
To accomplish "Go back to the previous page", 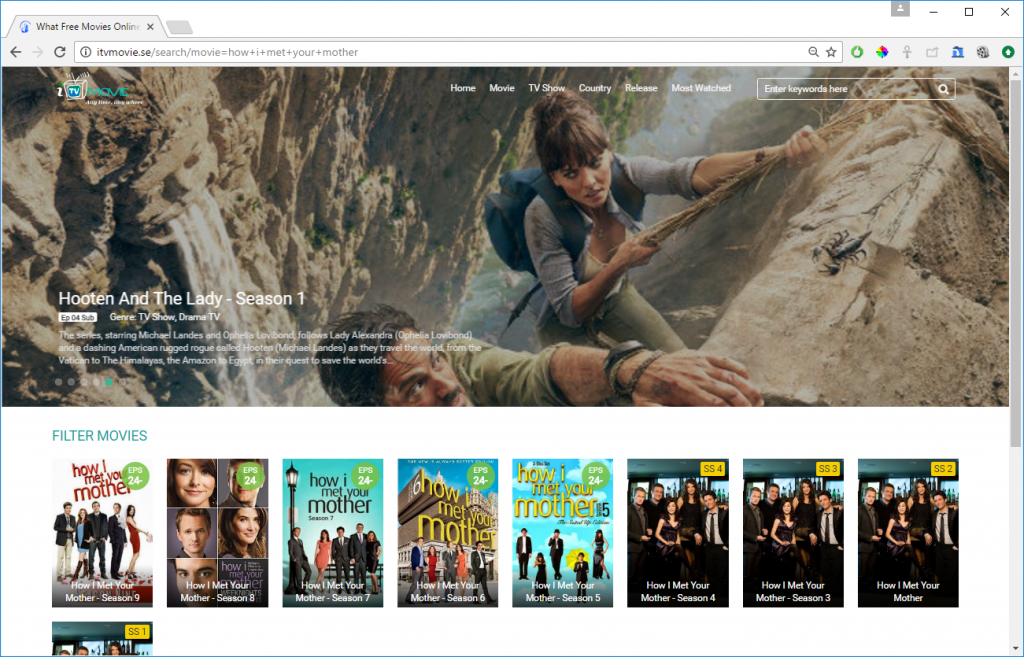I will click(16, 52).
